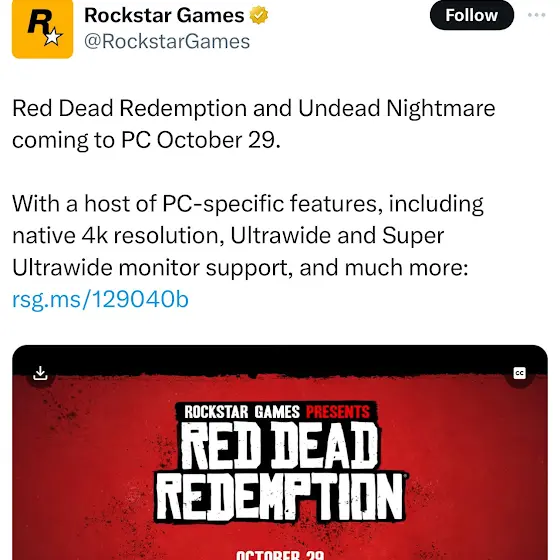Open the three-dot more options menu
Image resolution: width=560 pixels, height=560 pixels.
tap(536, 15)
